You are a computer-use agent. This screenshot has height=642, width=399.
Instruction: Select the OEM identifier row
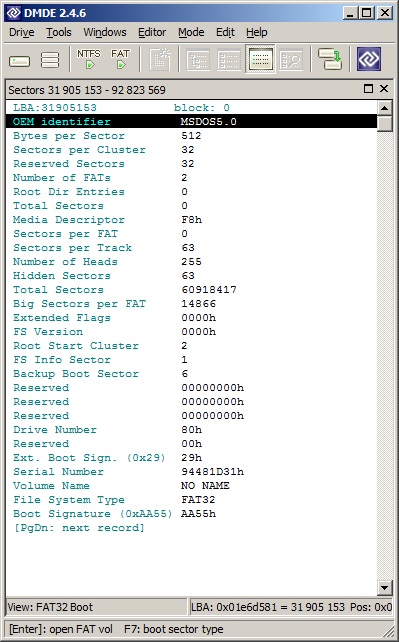coord(192,122)
